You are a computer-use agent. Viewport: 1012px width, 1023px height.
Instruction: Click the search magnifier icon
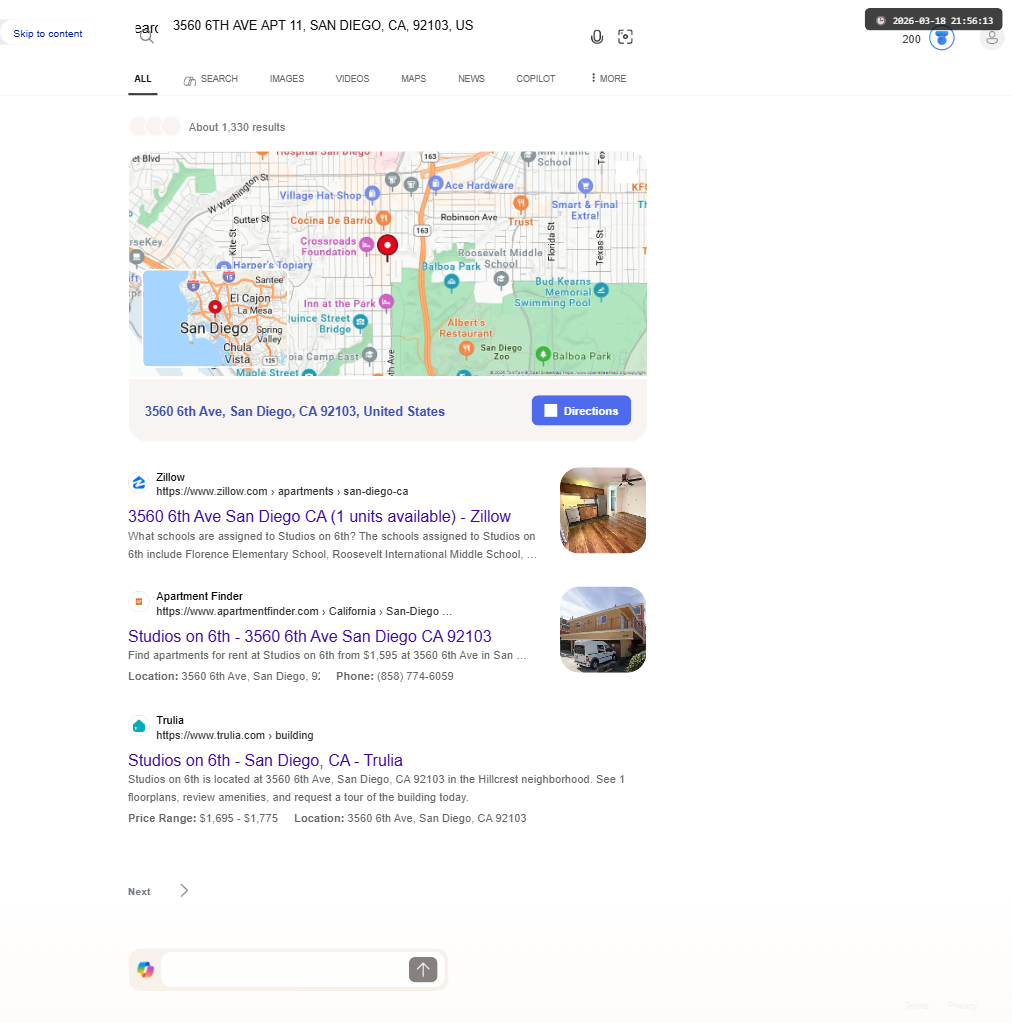coord(146,37)
